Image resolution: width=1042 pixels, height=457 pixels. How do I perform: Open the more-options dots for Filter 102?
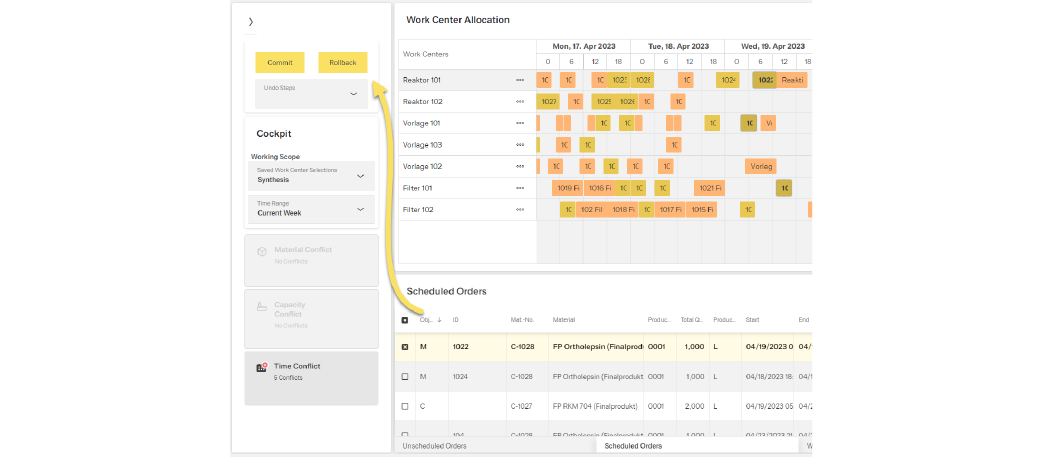pos(520,210)
